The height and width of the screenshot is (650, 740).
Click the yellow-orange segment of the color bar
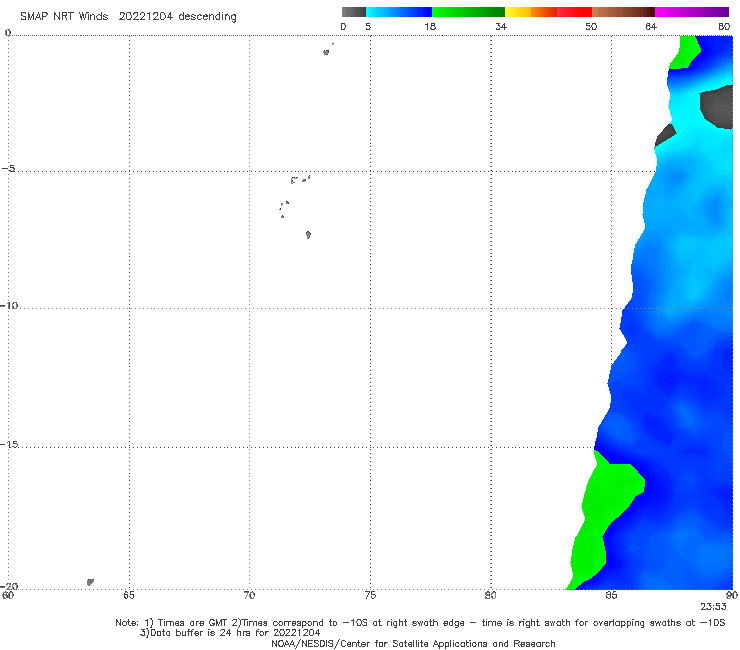coord(531,12)
